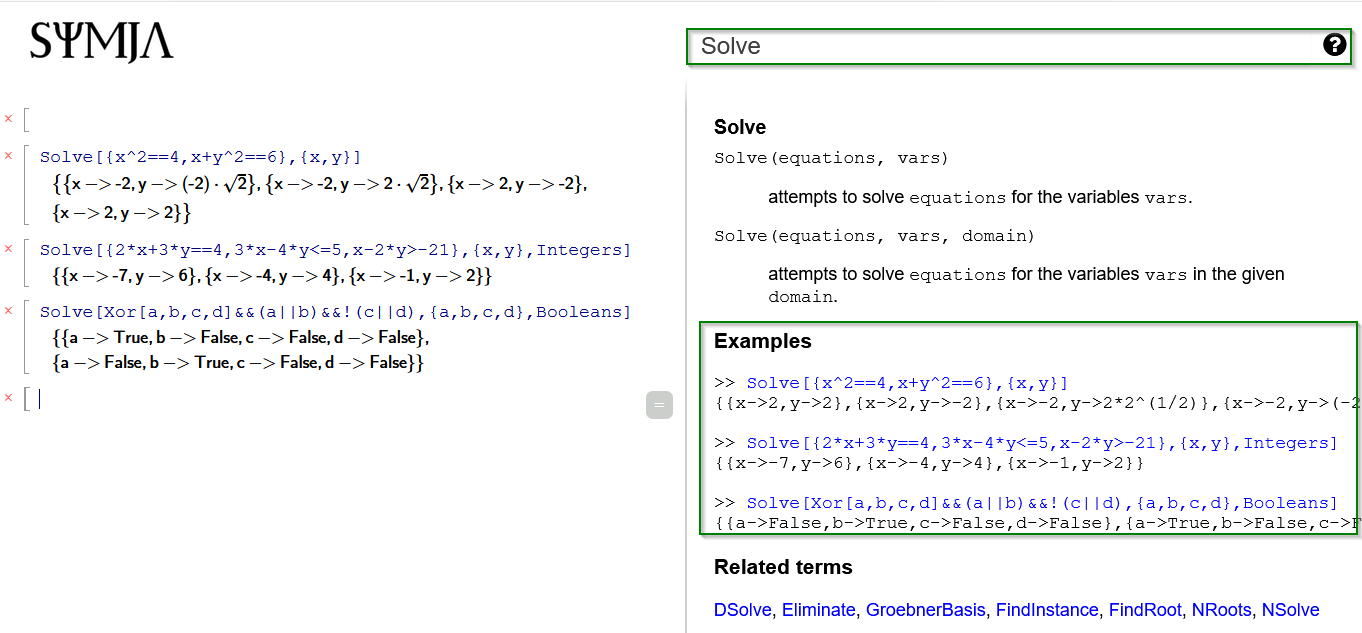Remove the Integers Solve cell via red x

[8, 249]
